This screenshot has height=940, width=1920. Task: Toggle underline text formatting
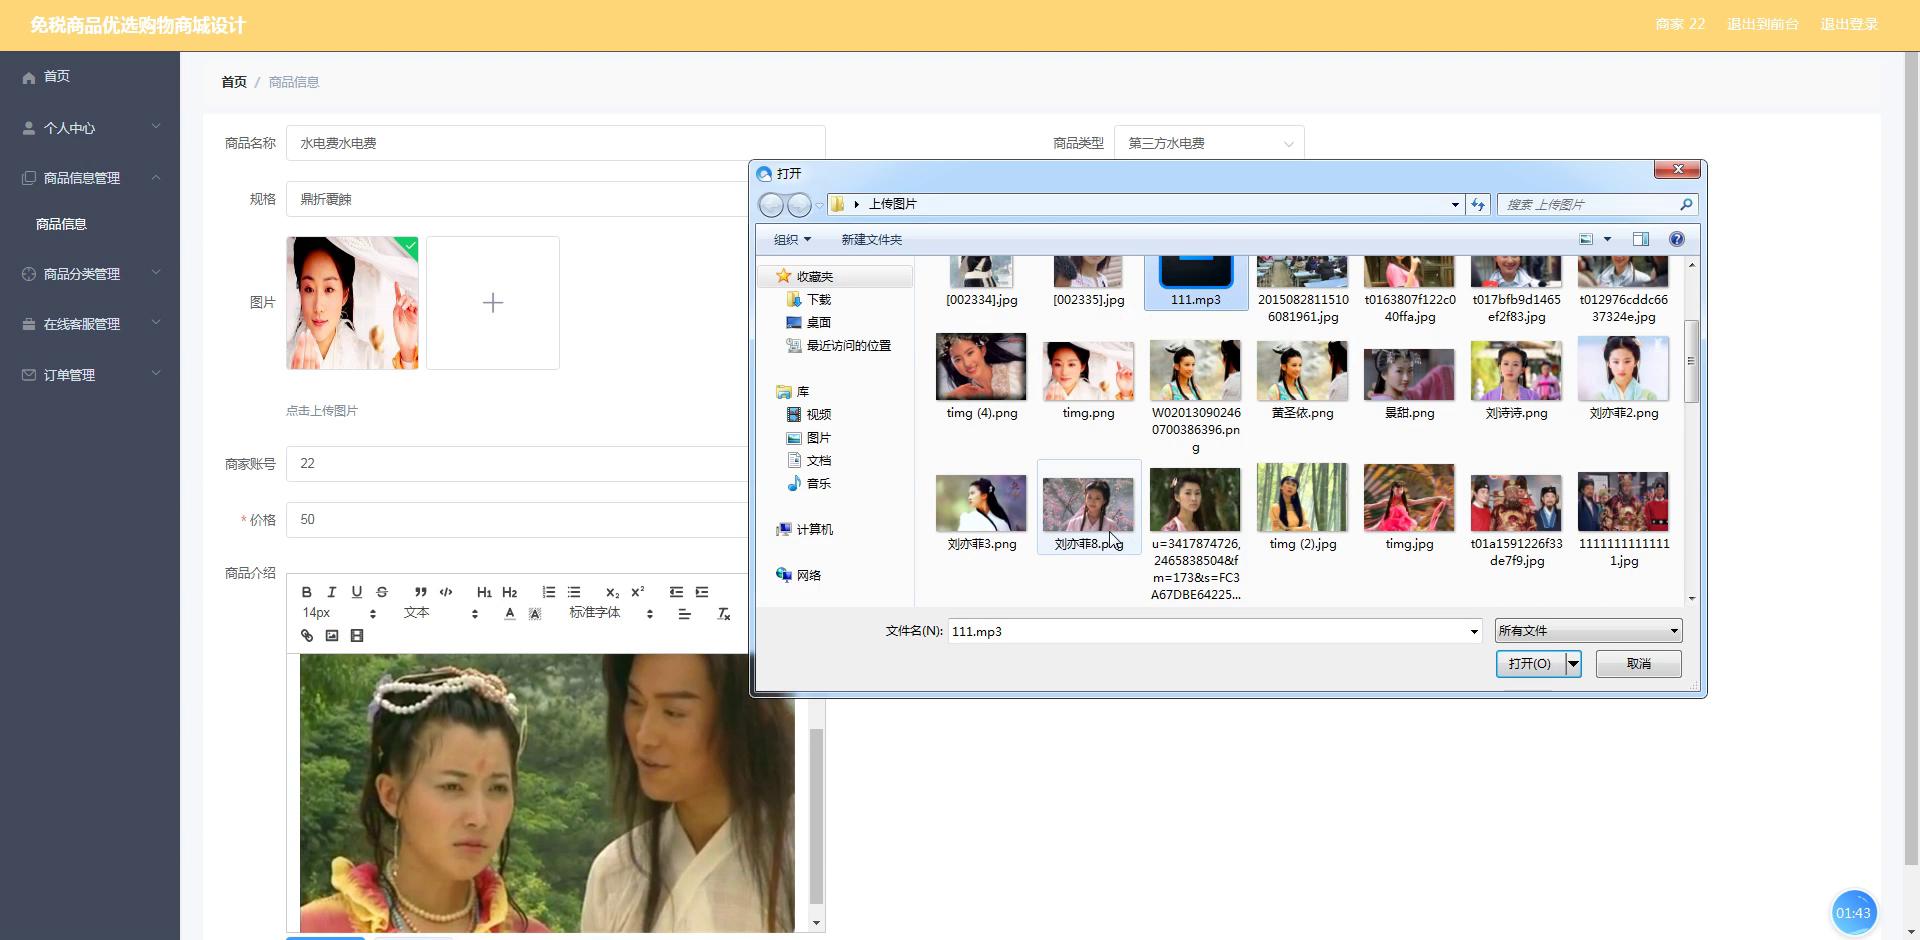(x=356, y=592)
